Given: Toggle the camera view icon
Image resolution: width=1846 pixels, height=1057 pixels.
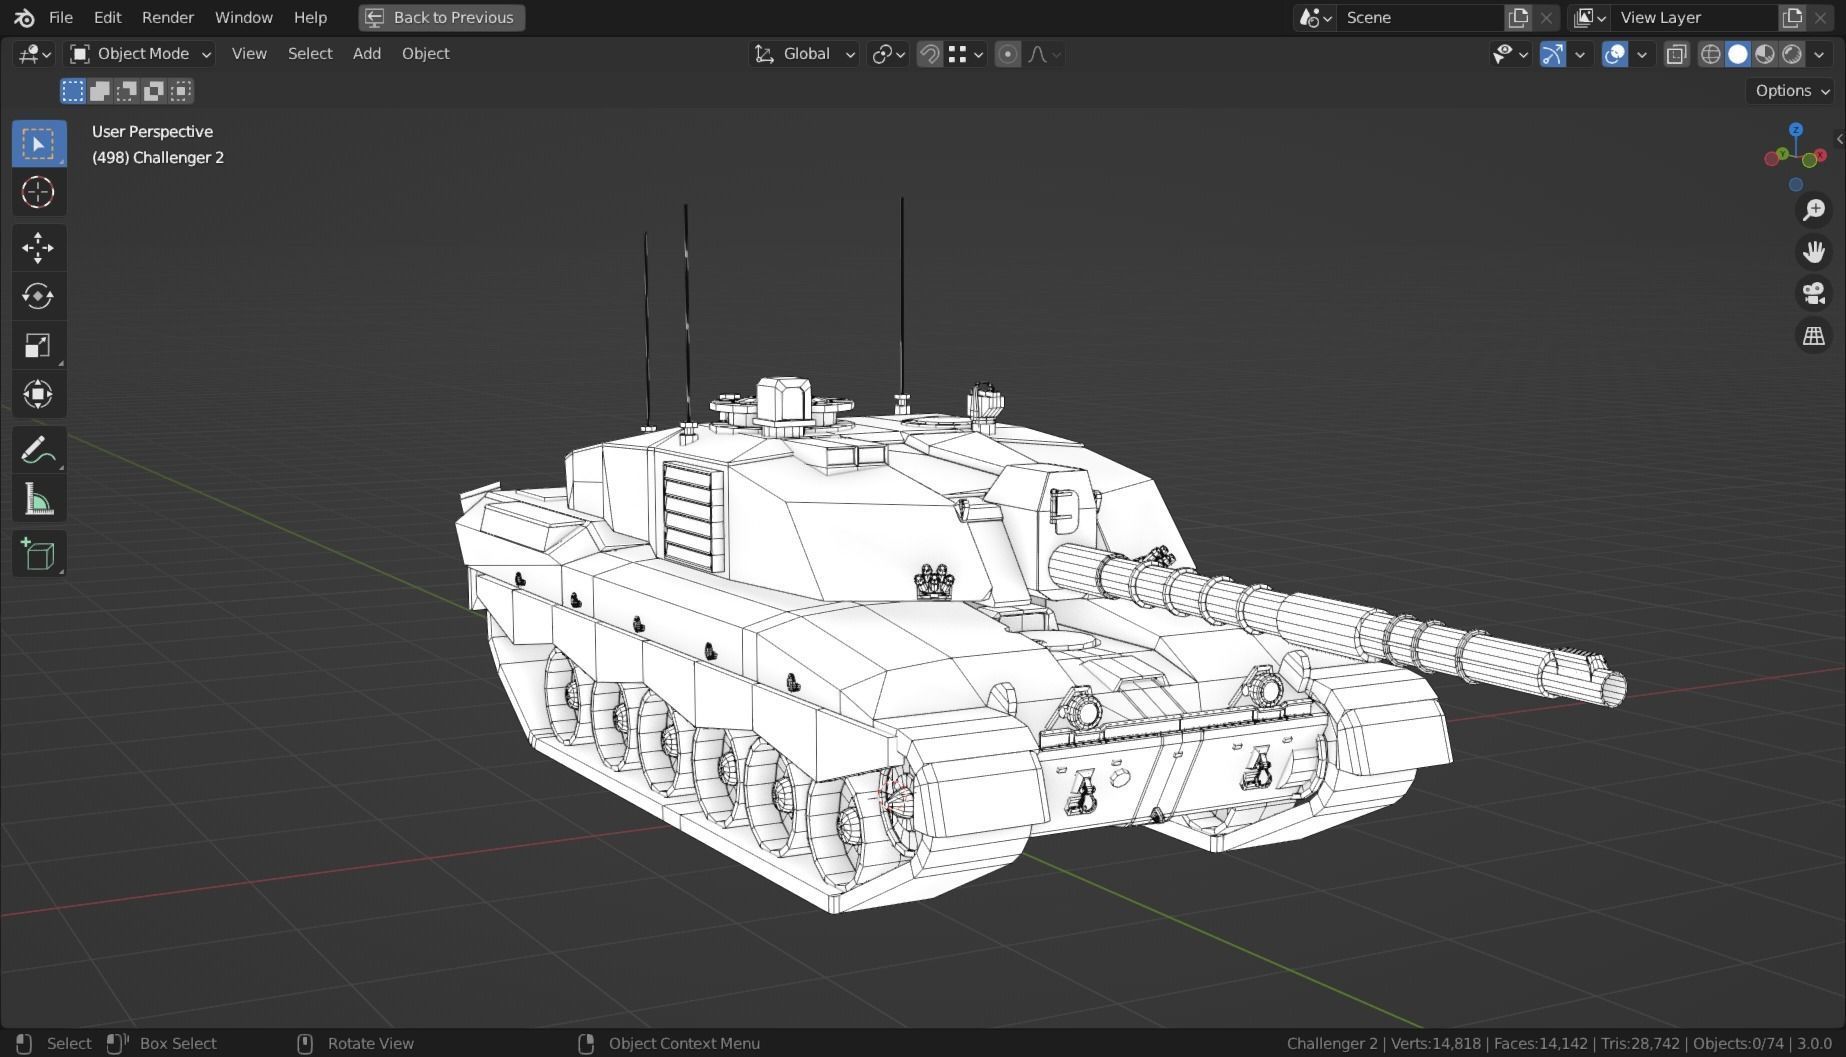Looking at the screenshot, I should 1814,294.
